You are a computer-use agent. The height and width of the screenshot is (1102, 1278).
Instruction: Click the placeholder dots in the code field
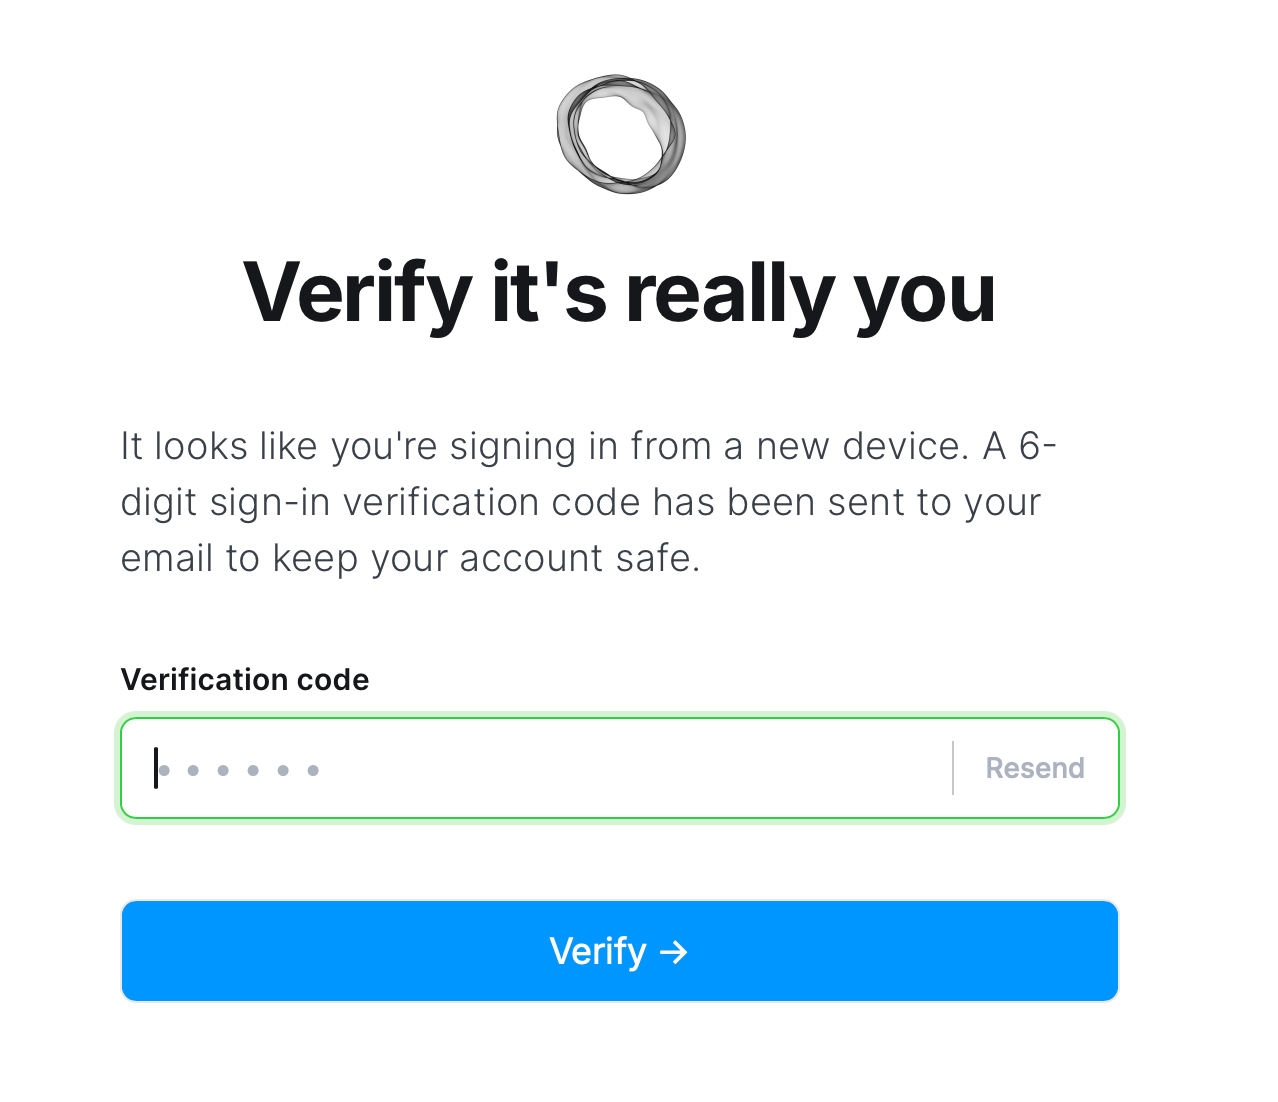pos(238,770)
